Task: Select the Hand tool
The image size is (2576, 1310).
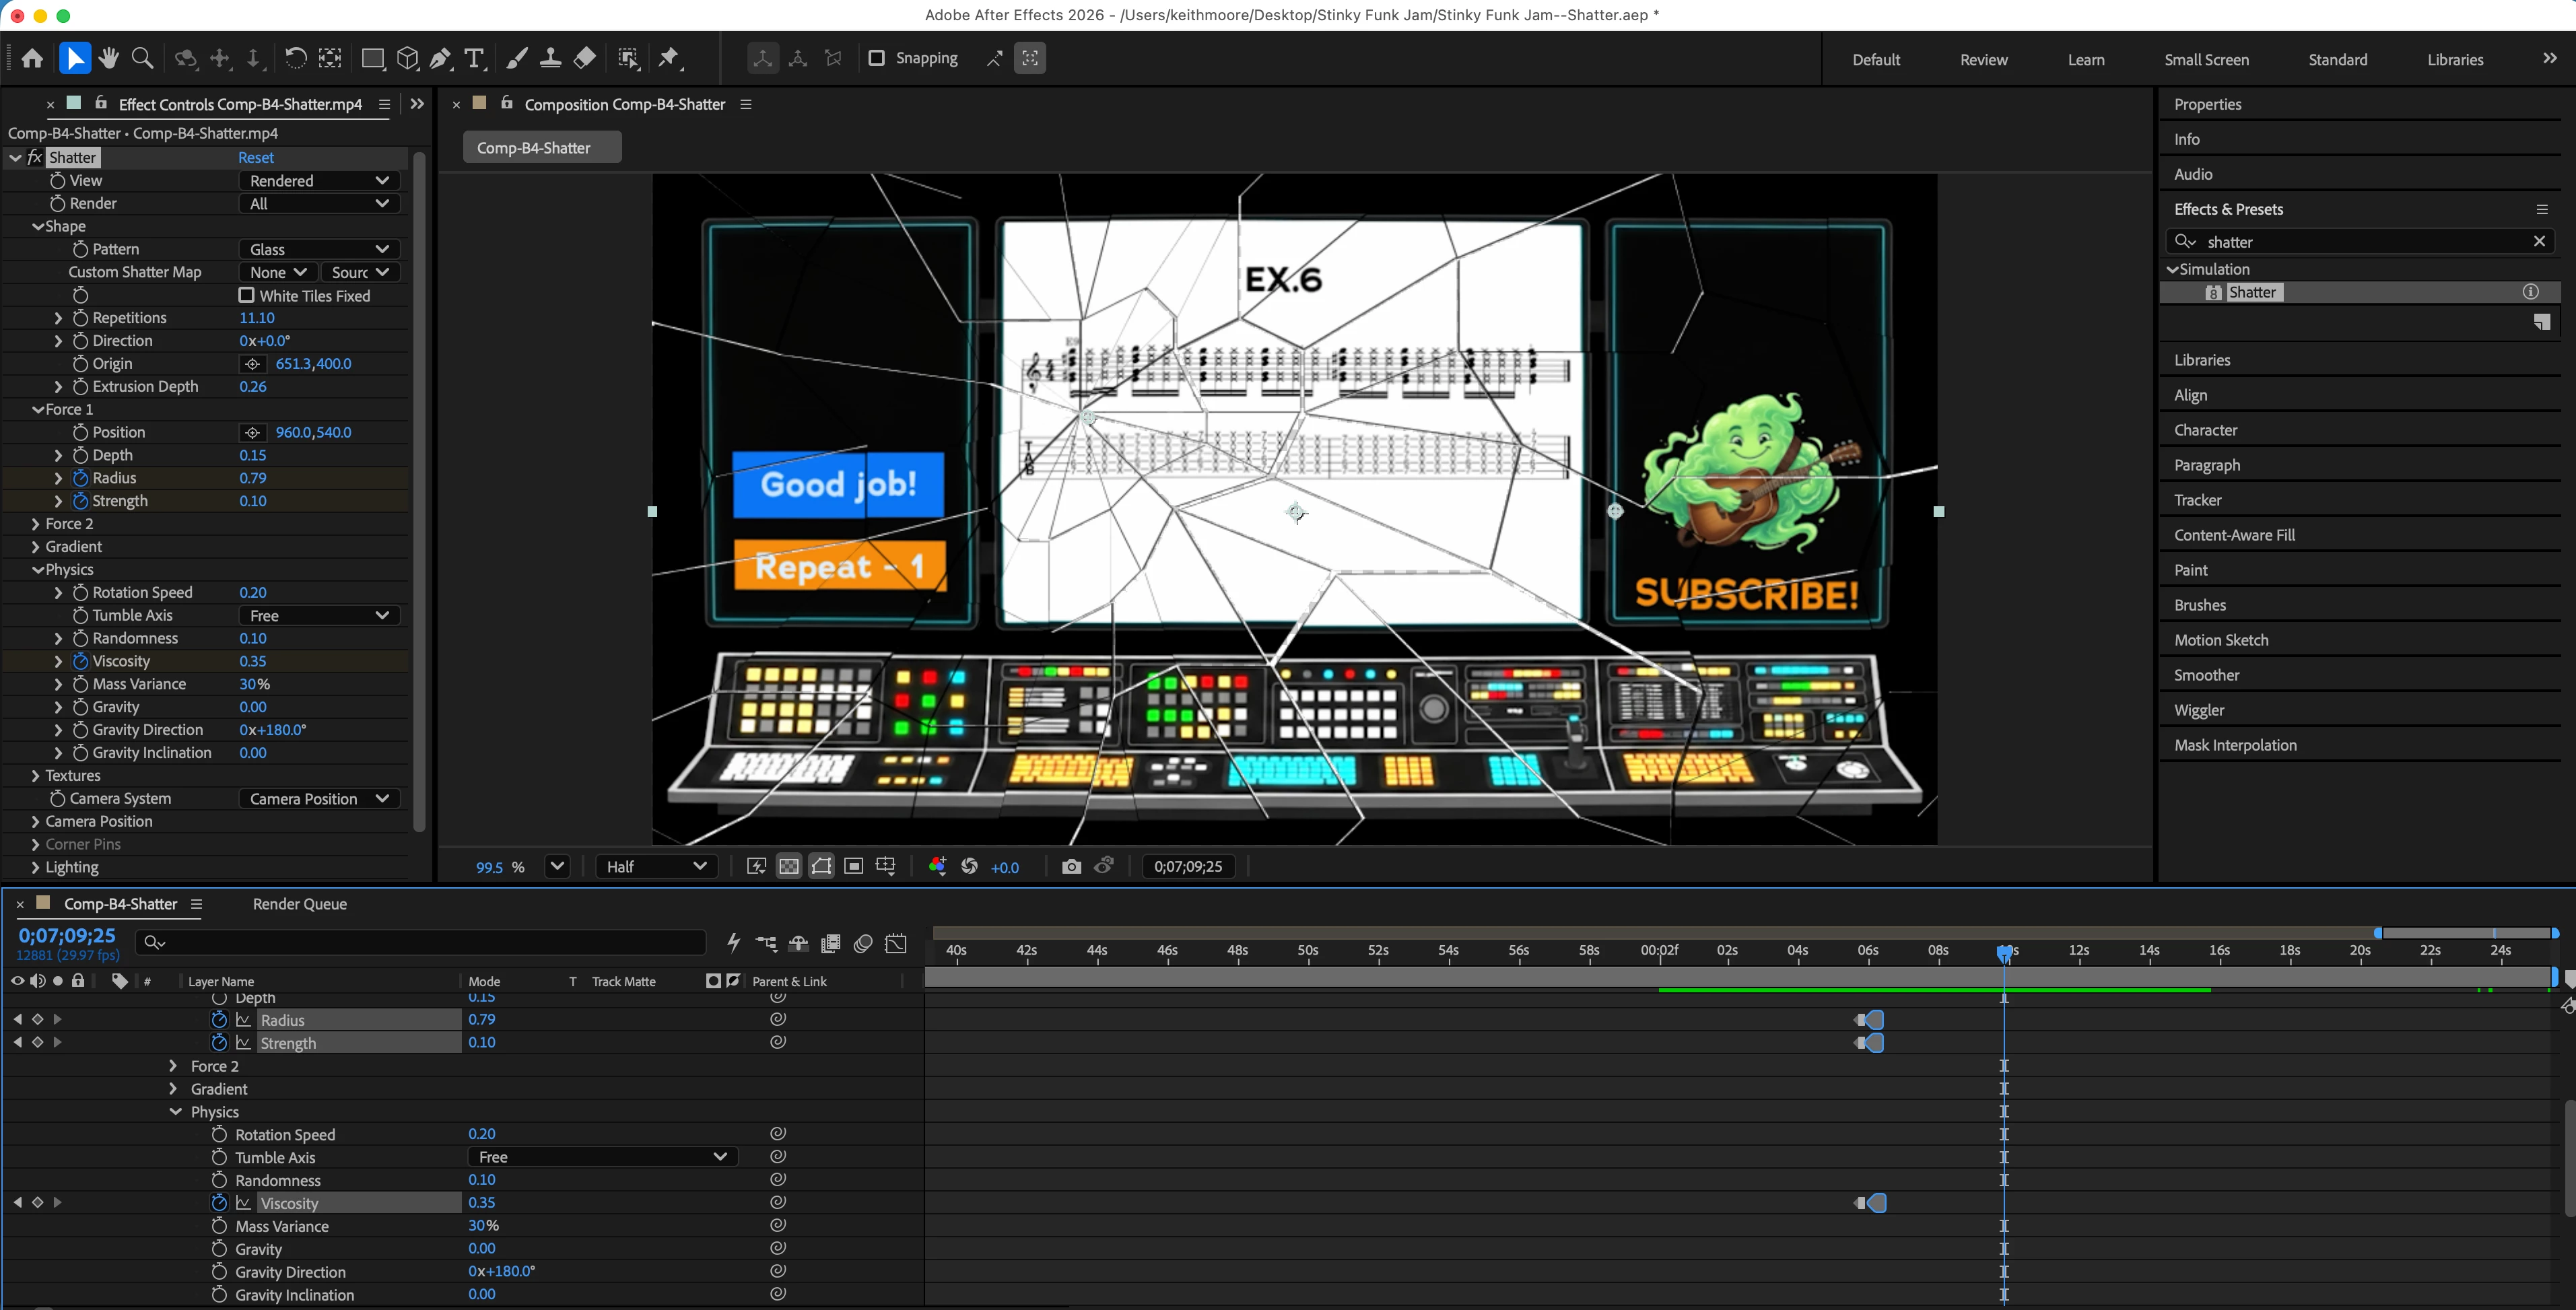Action: click(x=109, y=58)
